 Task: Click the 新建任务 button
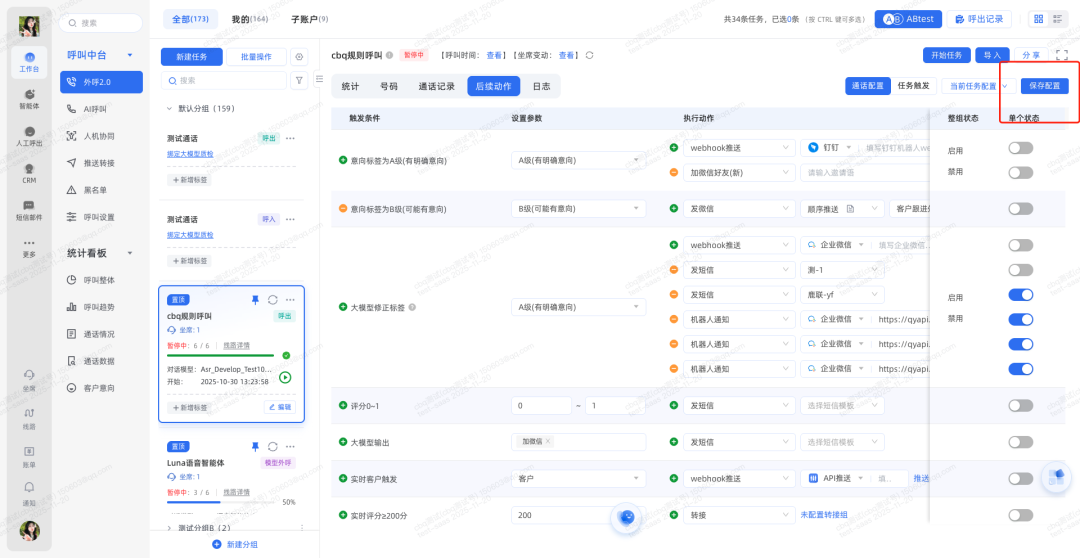[x=191, y=57]
